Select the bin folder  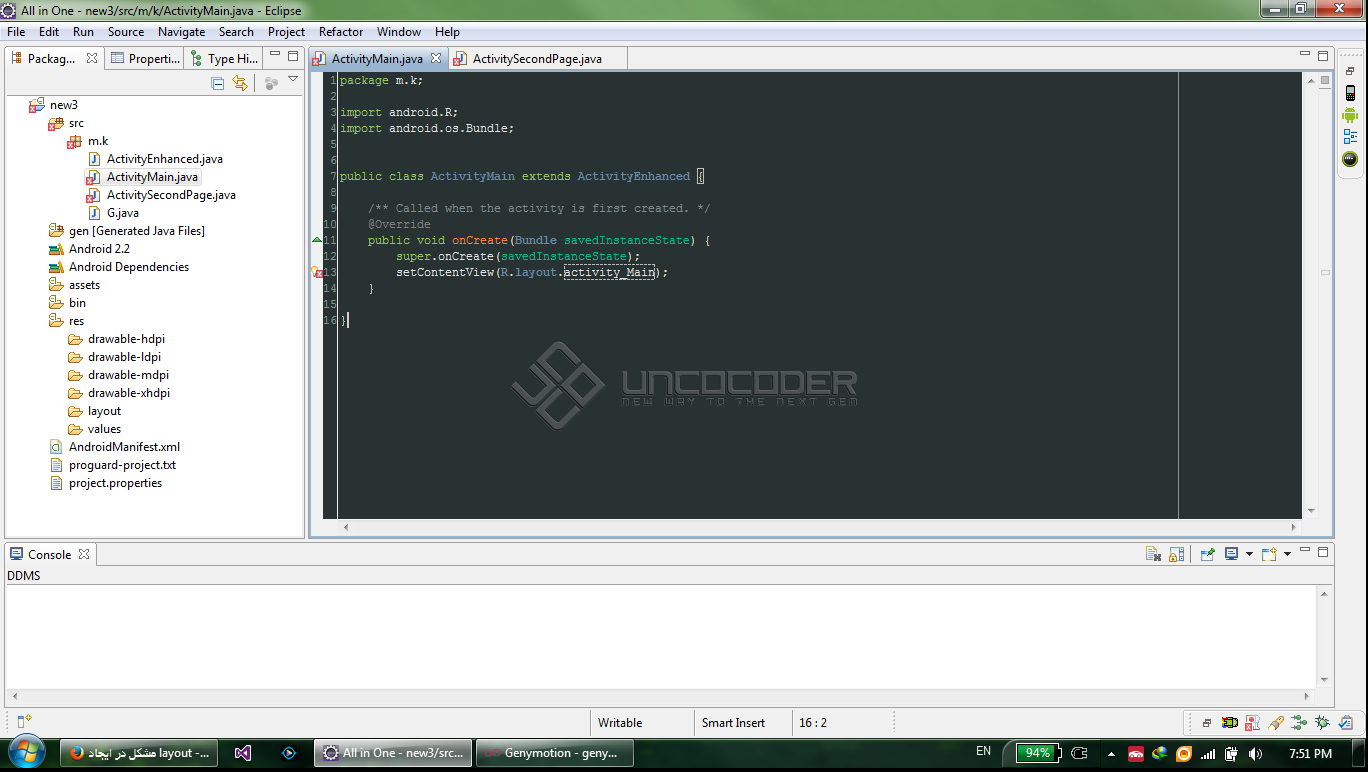68,303
